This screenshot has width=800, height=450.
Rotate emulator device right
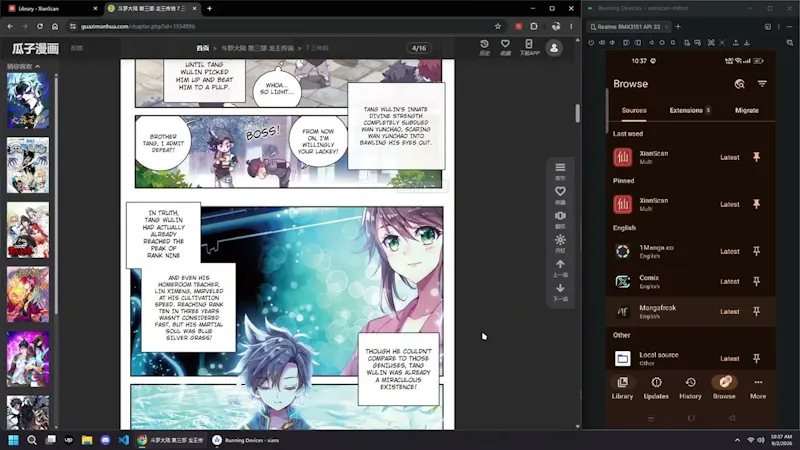tap(638, 43)
